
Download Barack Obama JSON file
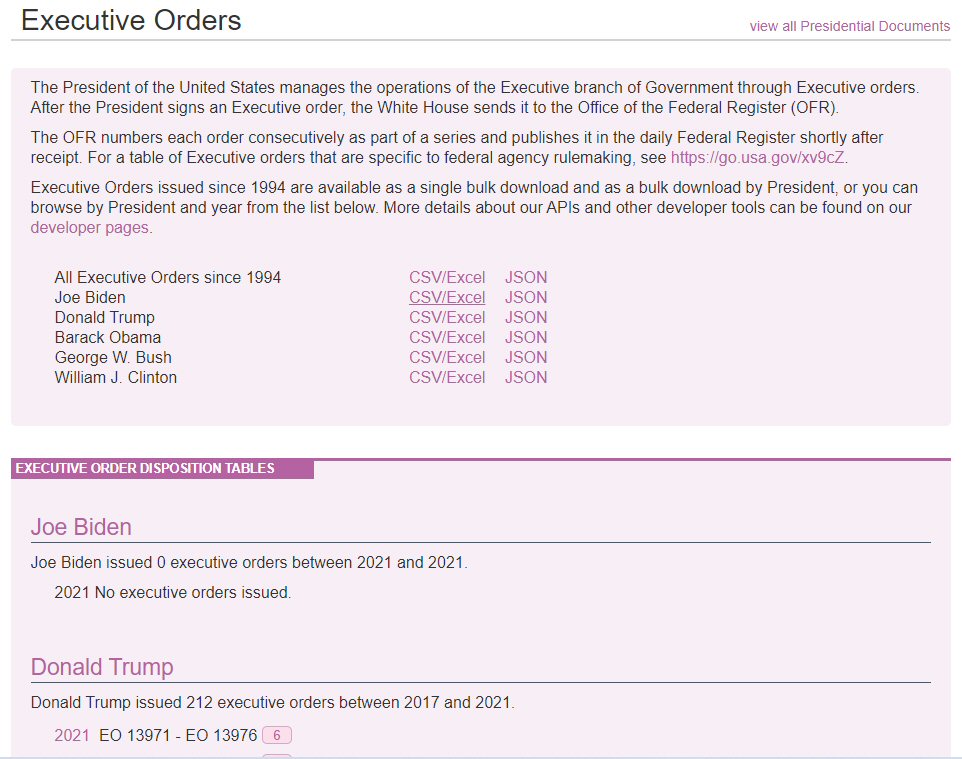(x=526, y=337)
